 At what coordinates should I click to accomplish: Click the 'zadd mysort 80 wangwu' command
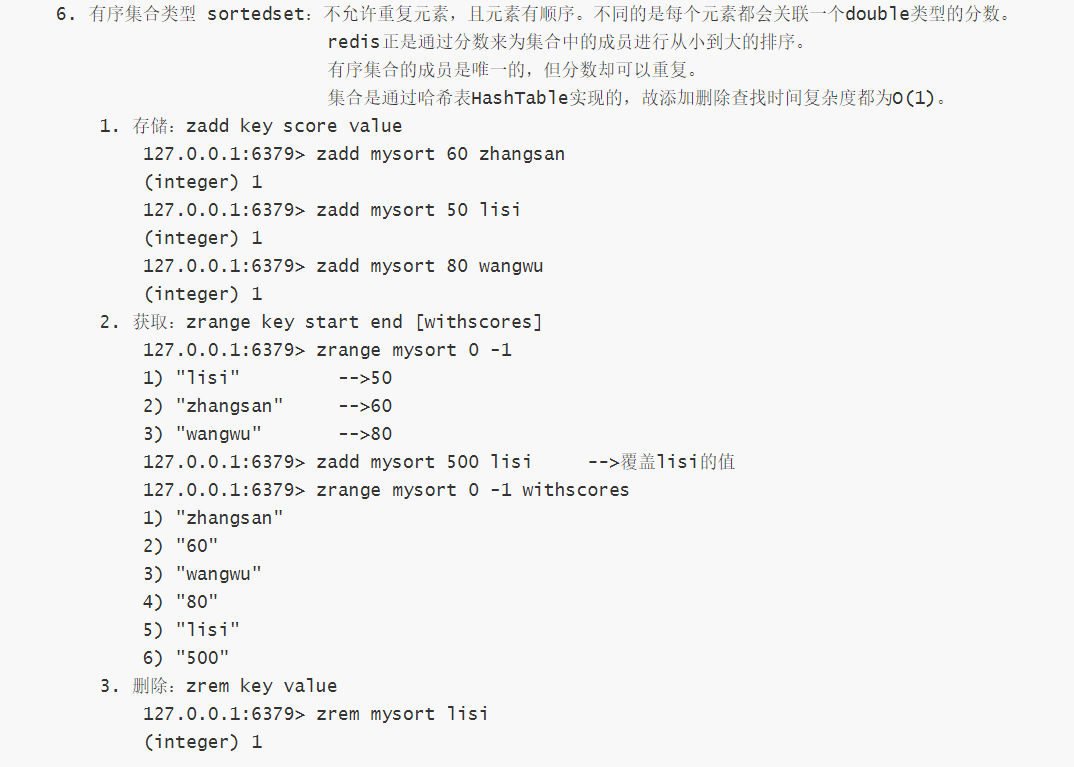click(x=429, y=266)
